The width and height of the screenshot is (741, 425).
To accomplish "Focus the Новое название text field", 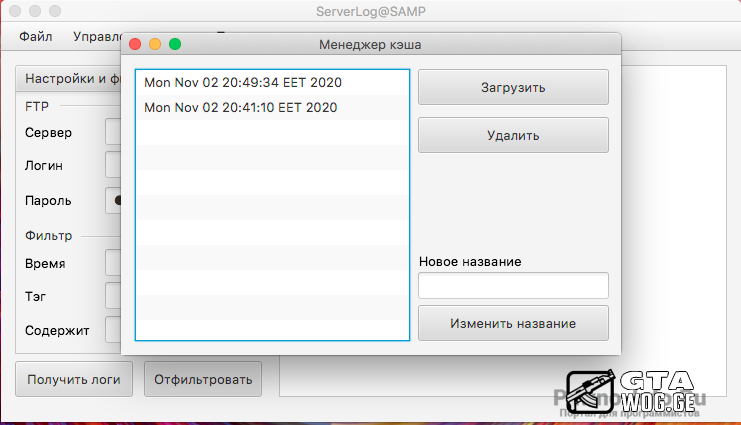I will click(513, 286).
